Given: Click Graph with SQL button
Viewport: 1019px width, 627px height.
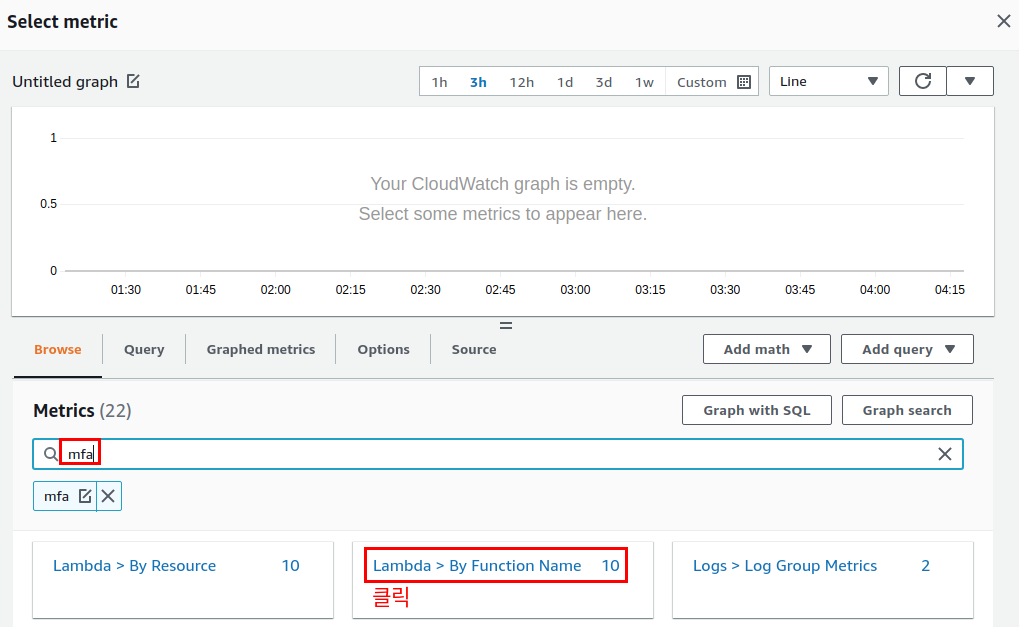Looking at the screenshot, I should [x=756, y=410].
